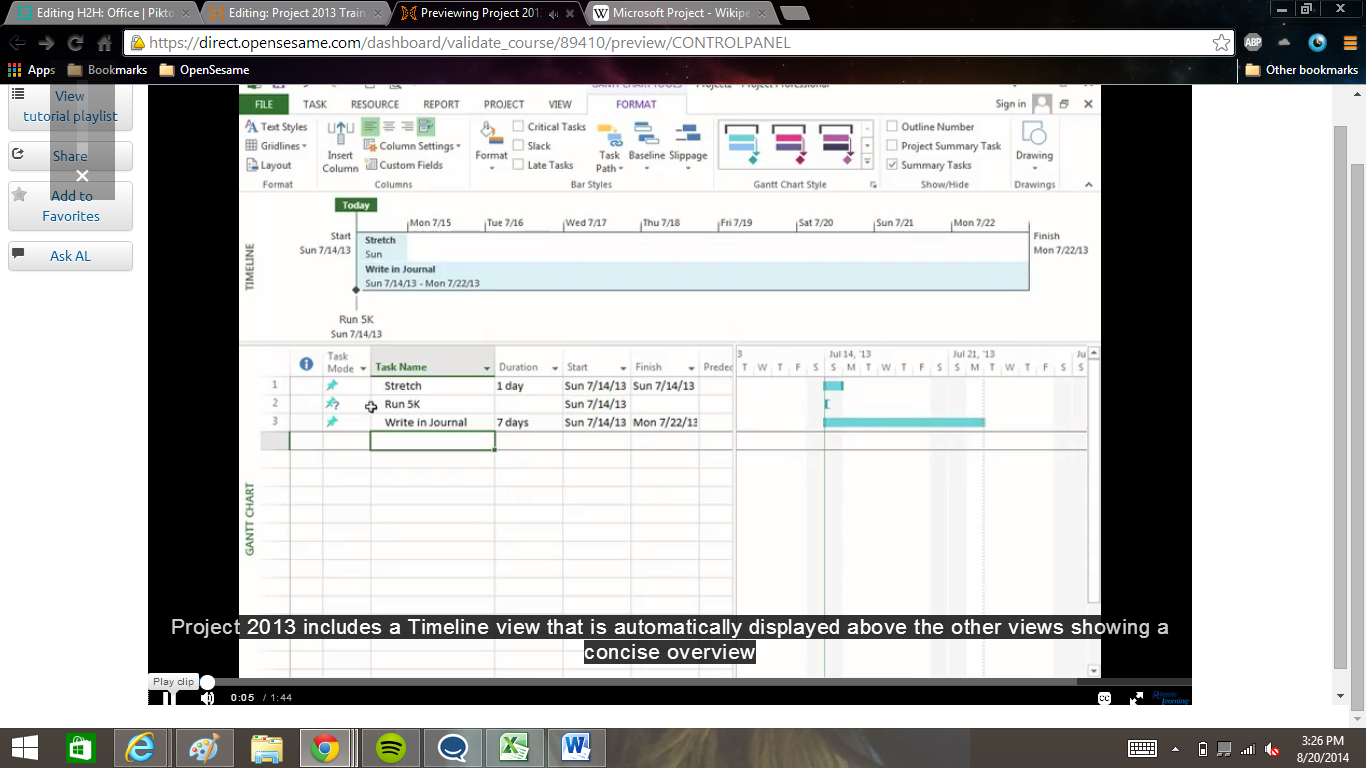This screenshot has height=768, width=1366.
Task: Enter fullscreen video mode
Action: tap(1137, 698)
